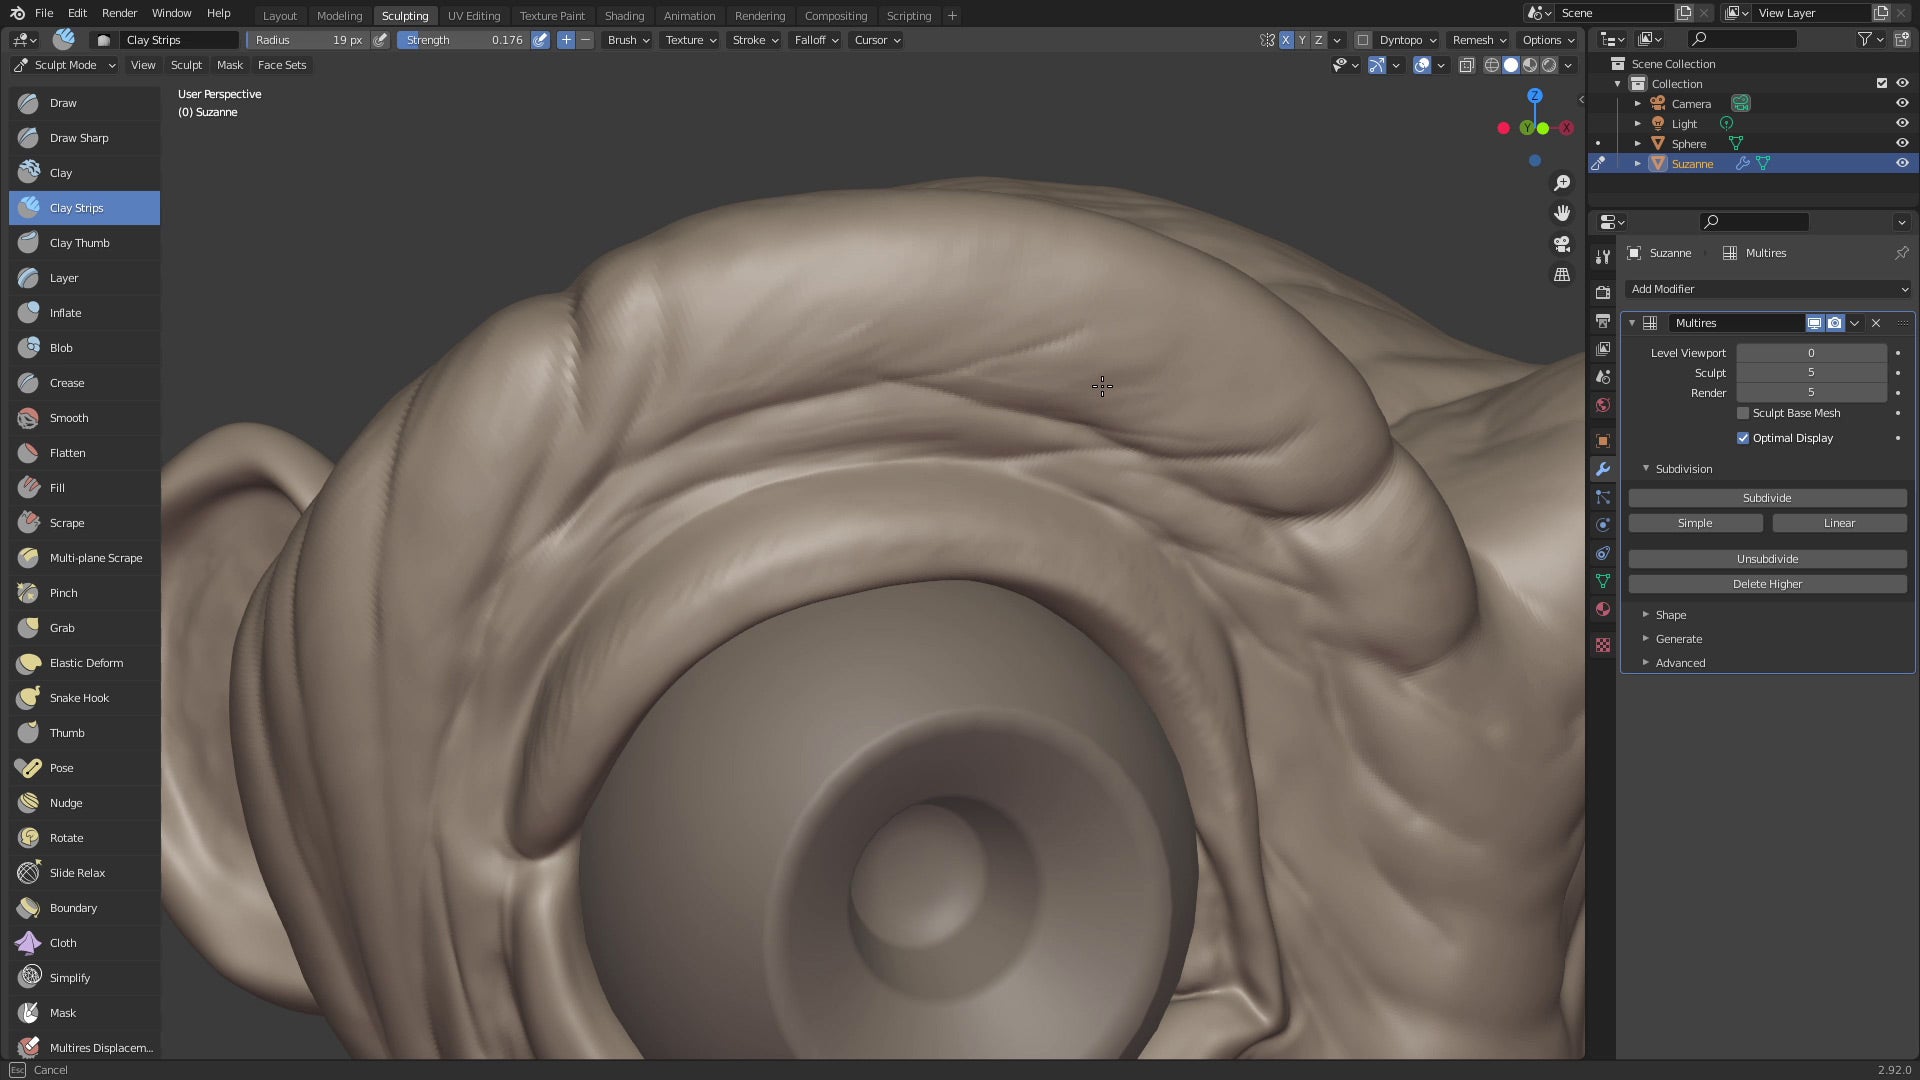The width and height of the screenshot is (1920, 1080).
Task: Open the Add Modifier dropdown
Action: point(1768,289)
